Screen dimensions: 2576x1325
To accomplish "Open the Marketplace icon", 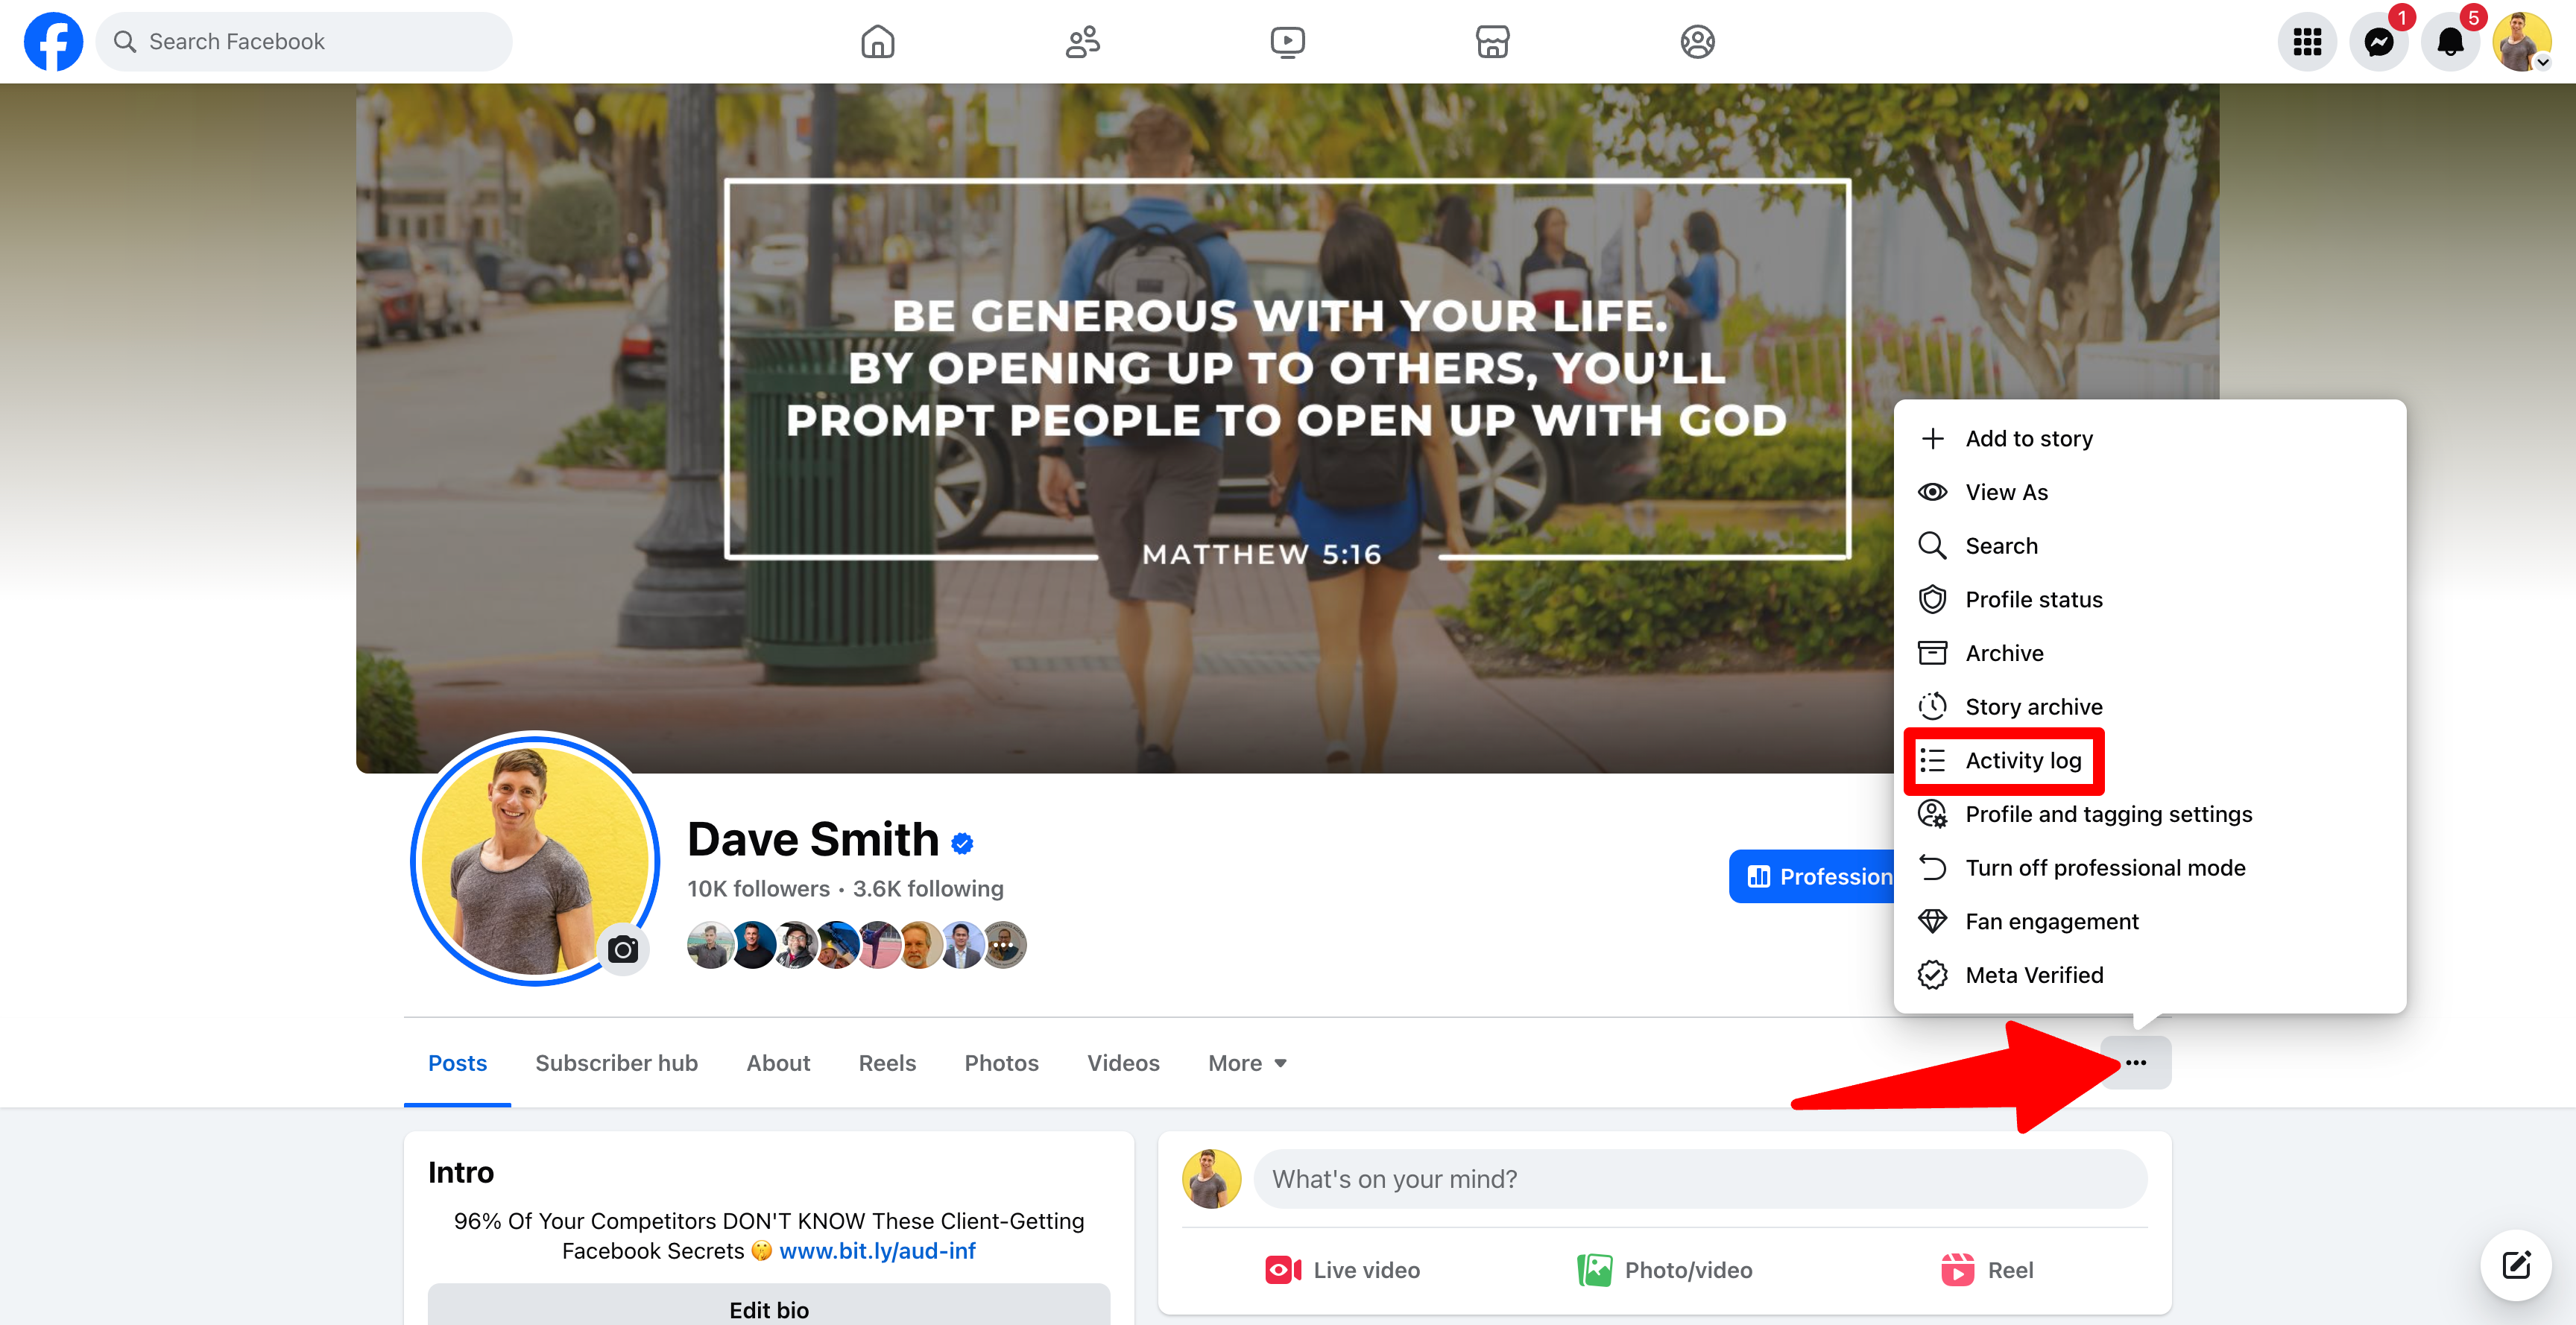I will click(x=1492, y=41).
